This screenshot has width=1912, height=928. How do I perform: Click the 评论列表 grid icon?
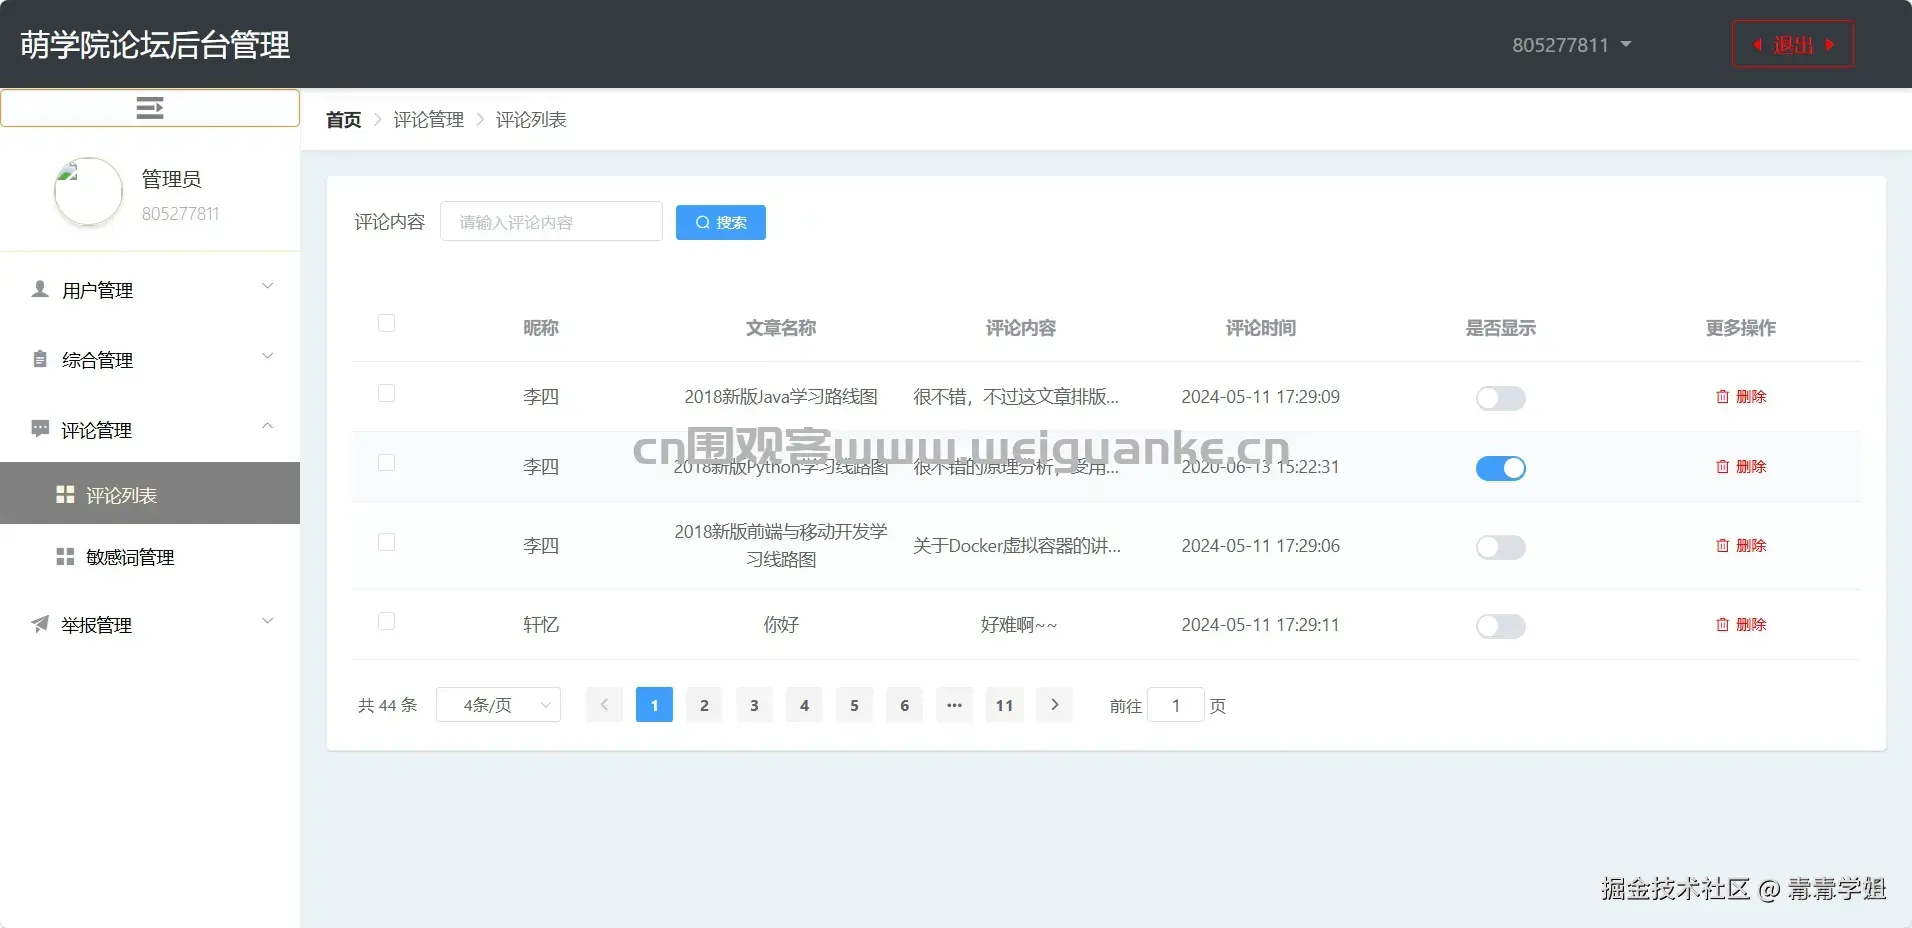[x=65, y=494]
